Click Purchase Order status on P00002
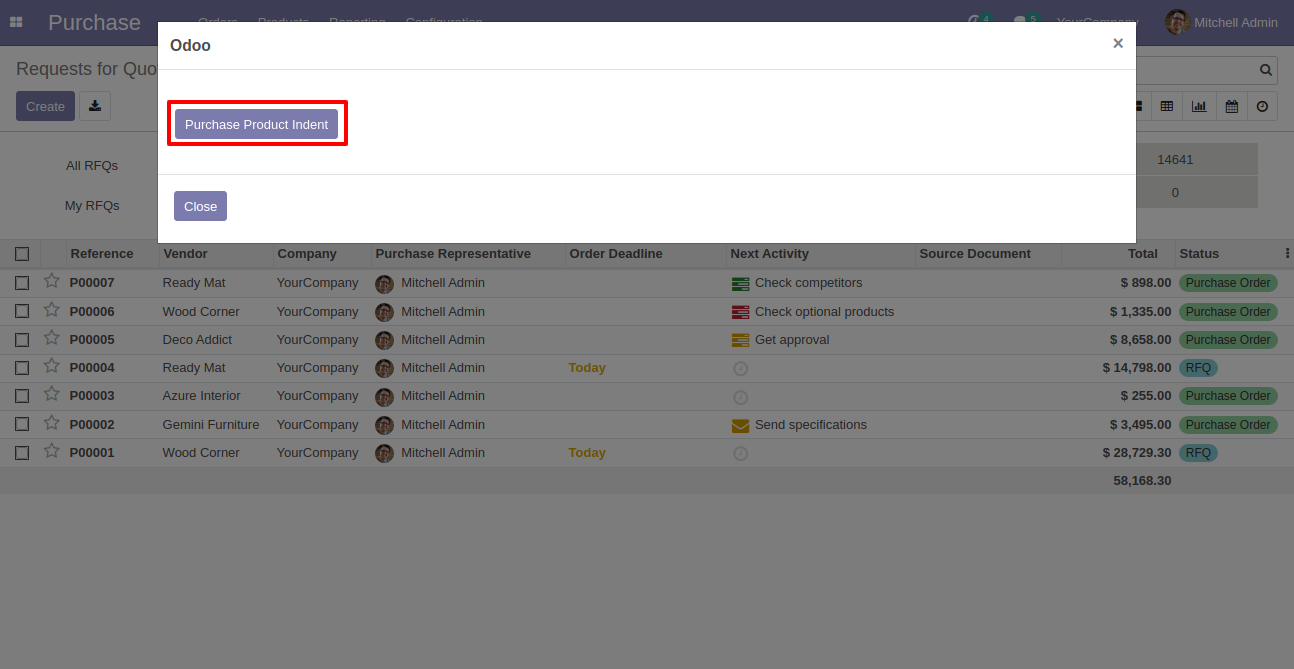1294x669 pixels. tap(1228, 425)
